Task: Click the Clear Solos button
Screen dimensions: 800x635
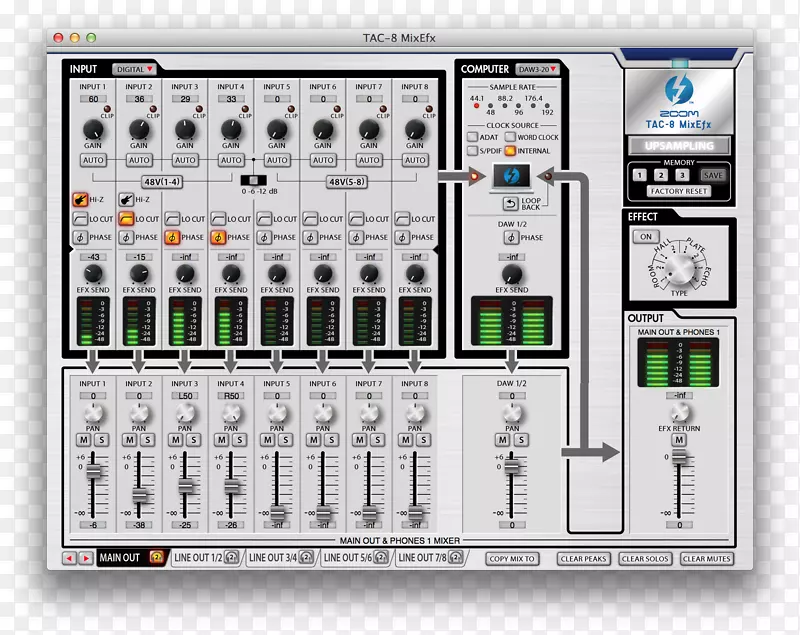Action: click(645, 558)
